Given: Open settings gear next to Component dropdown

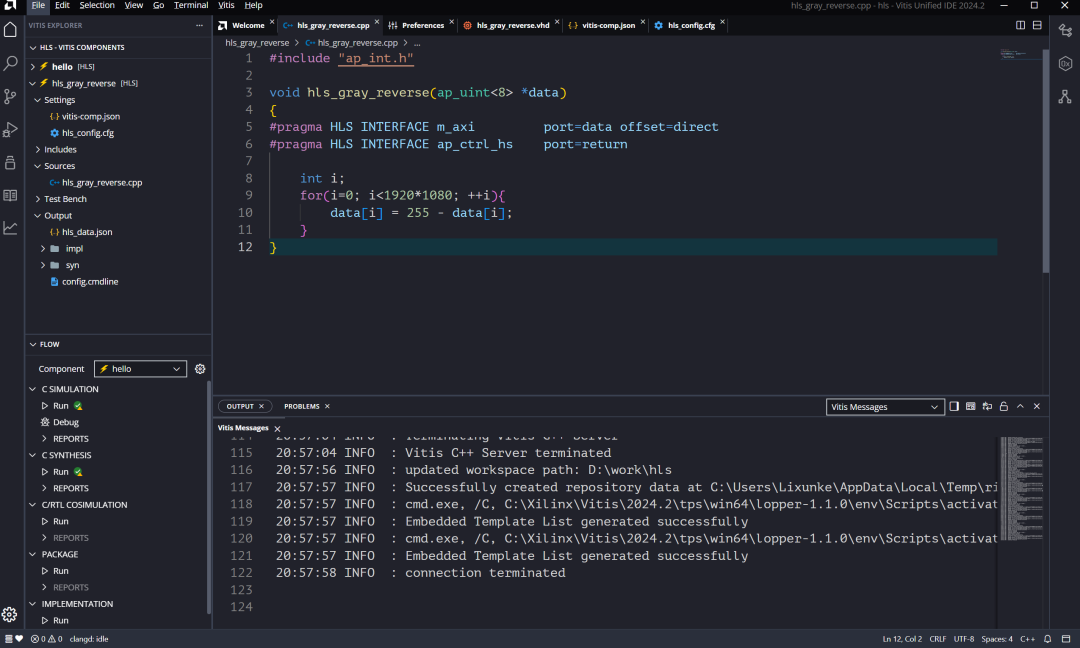Looking at the screenshot, I should point(200,369).
